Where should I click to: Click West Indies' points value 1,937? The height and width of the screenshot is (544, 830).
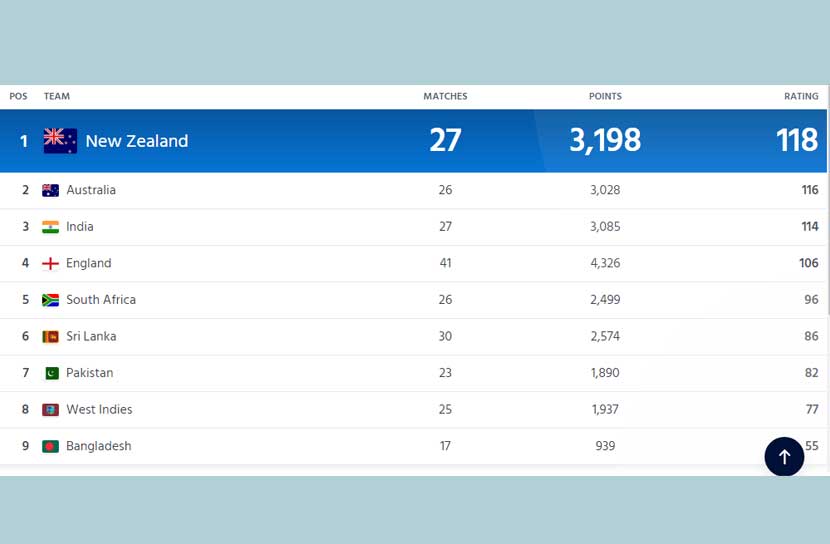pos(605,409)
